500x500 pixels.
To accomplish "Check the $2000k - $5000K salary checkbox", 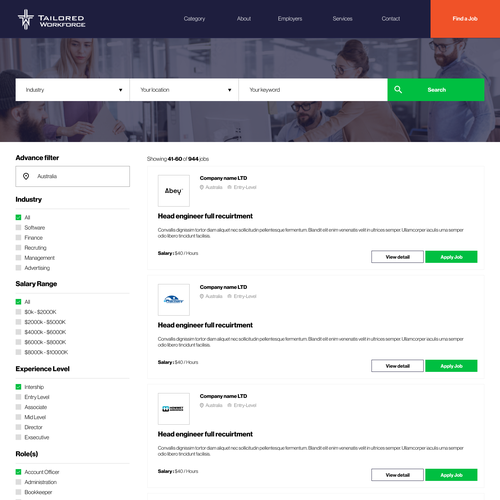I will 18,322.
